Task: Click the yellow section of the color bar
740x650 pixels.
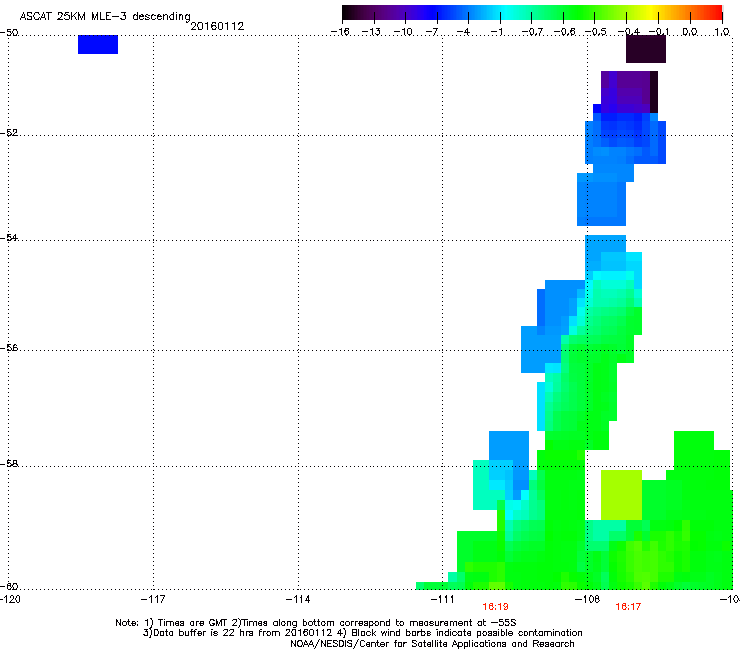Action: (651, 13)
